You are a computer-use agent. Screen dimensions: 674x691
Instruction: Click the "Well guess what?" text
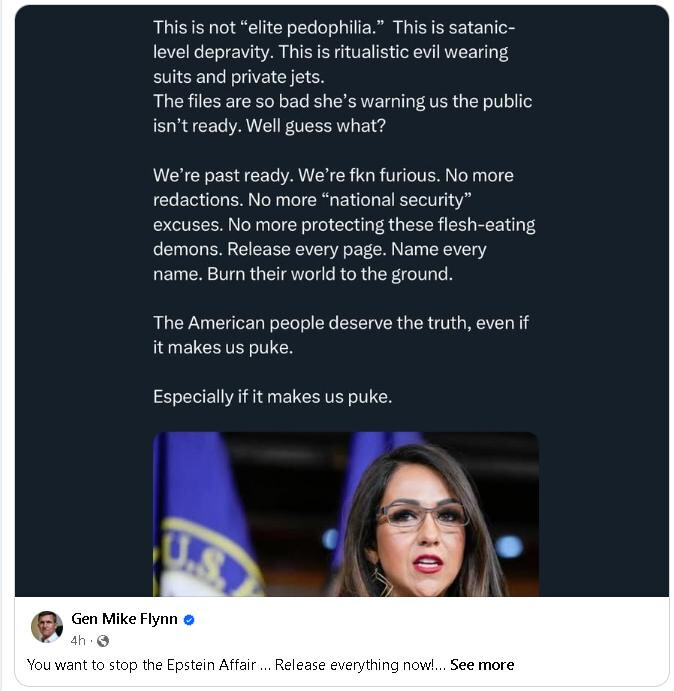coord(287,126)
